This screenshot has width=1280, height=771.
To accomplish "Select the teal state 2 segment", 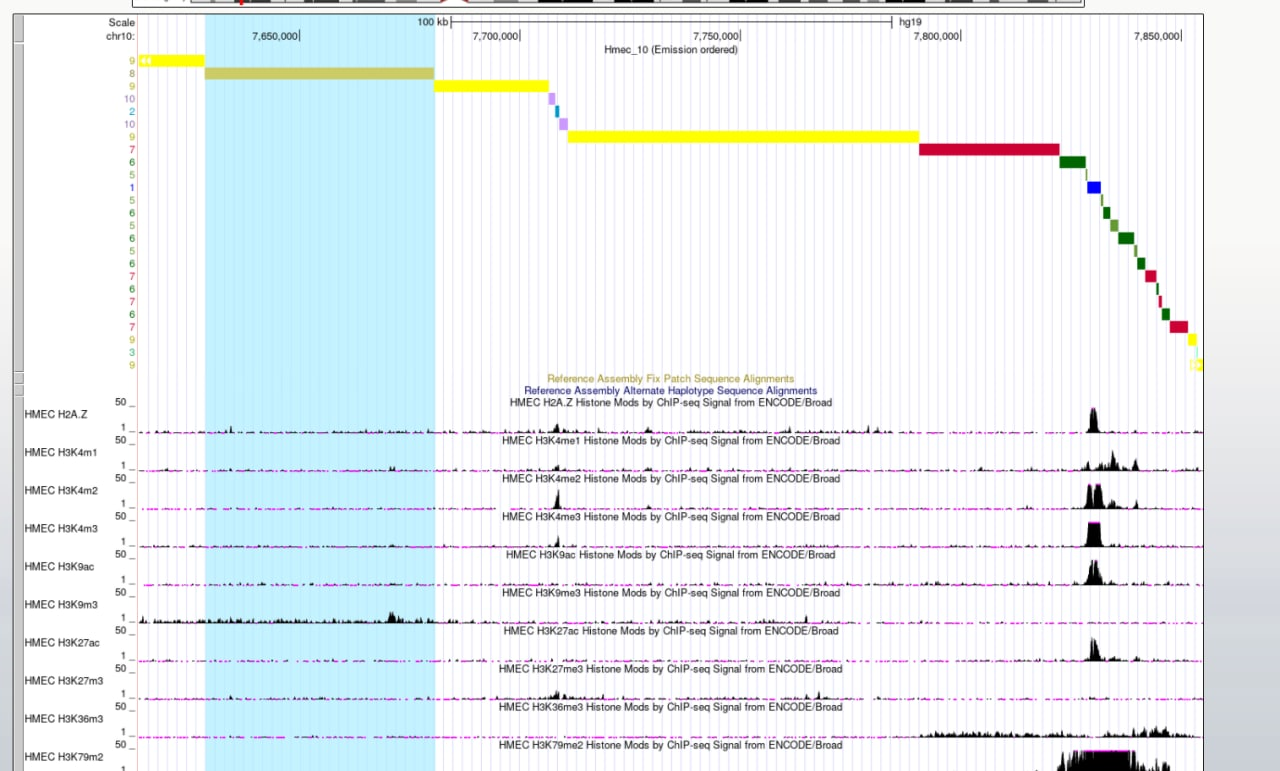I will 557,111.
